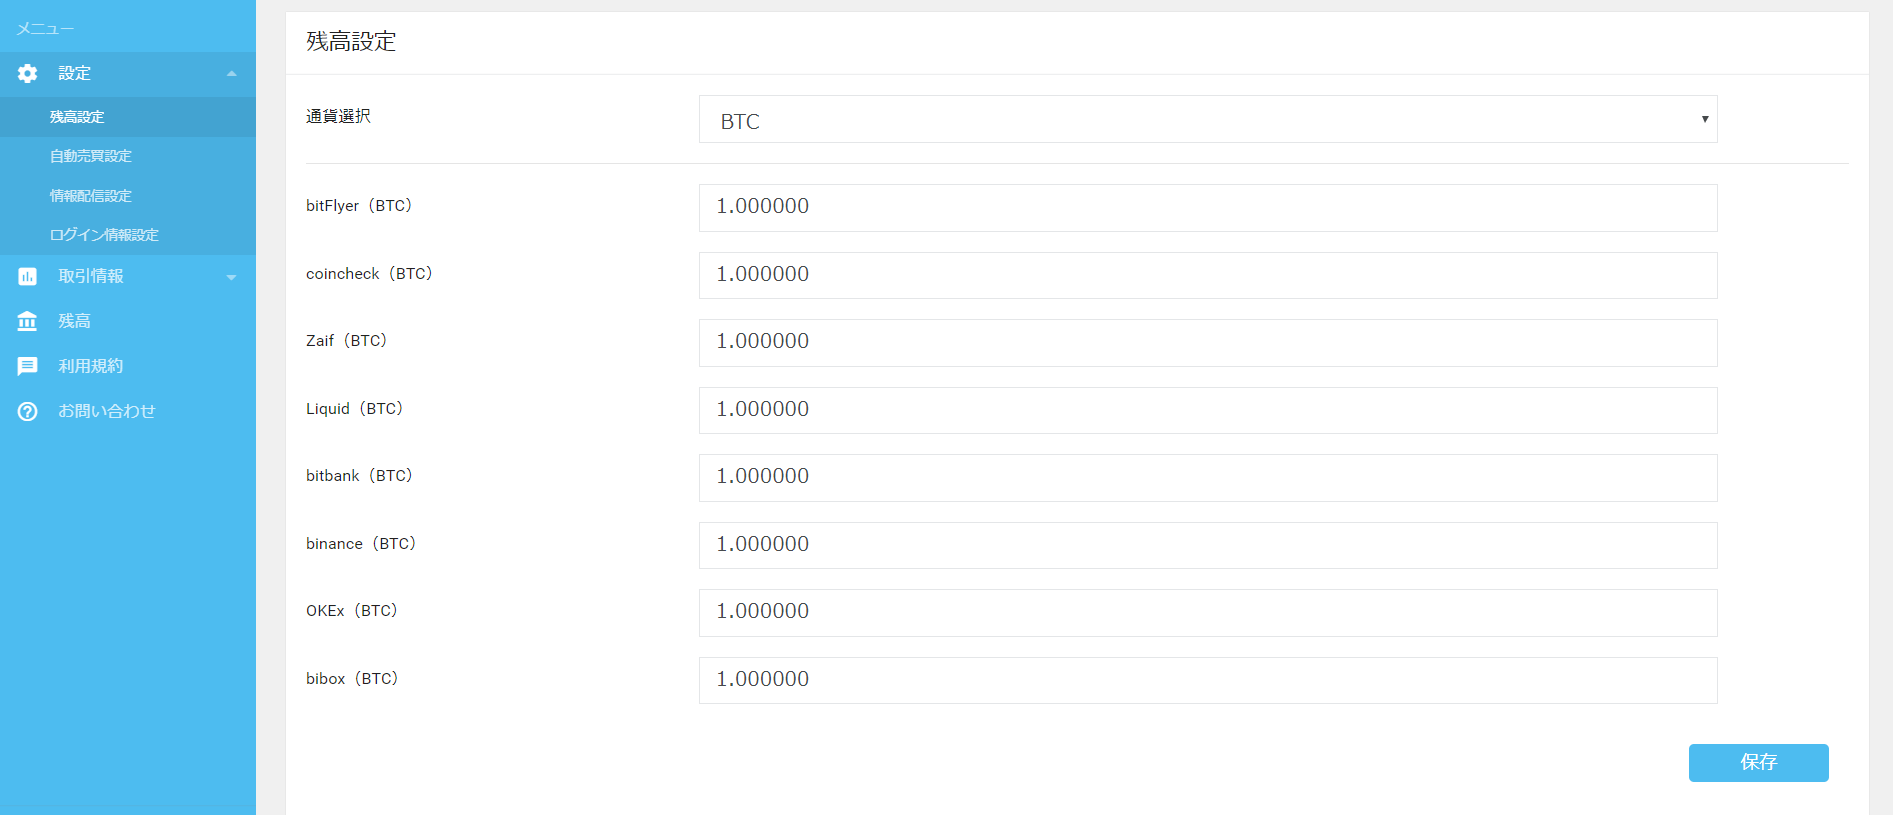The height and width of the screenshot is (815, 1893).
Task: Click the お問い合わせ question mark icon
Action: coord(28,411)
